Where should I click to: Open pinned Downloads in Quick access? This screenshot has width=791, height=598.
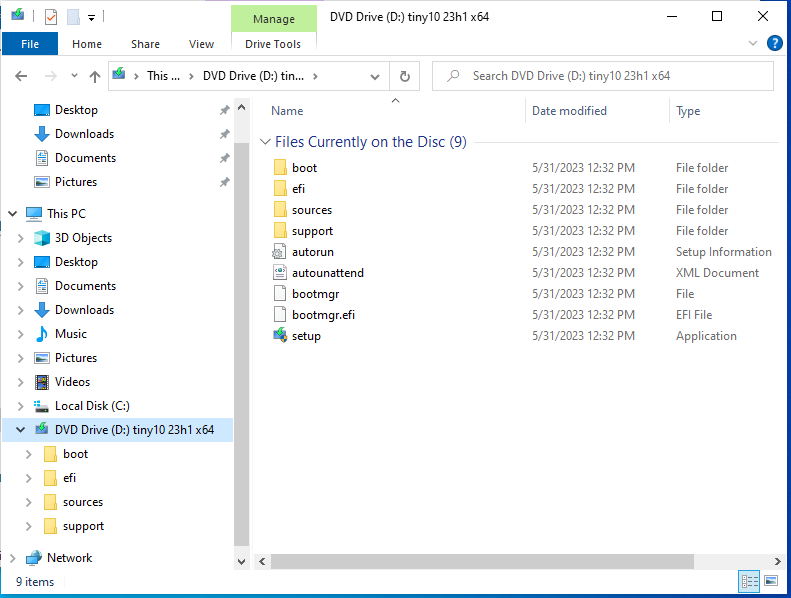pyautogui.click(x=84, y=134)
